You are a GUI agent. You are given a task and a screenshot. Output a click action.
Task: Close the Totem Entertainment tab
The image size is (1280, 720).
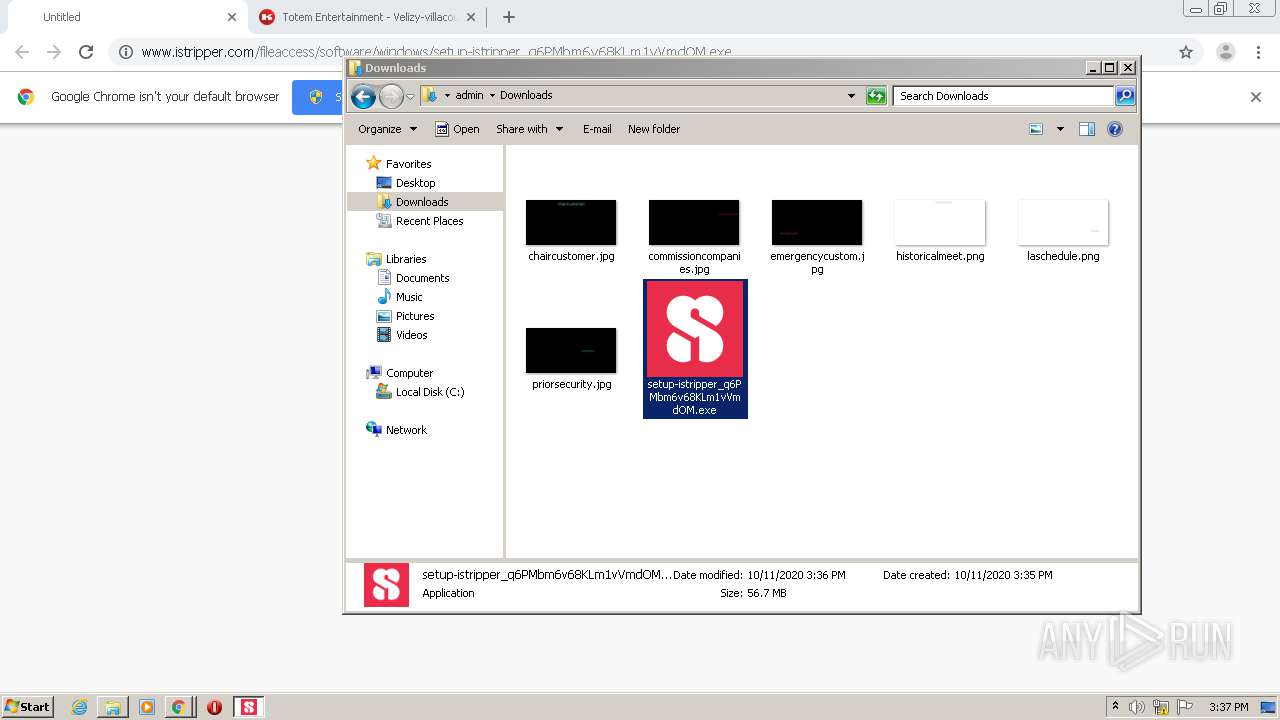pos(471,17)
